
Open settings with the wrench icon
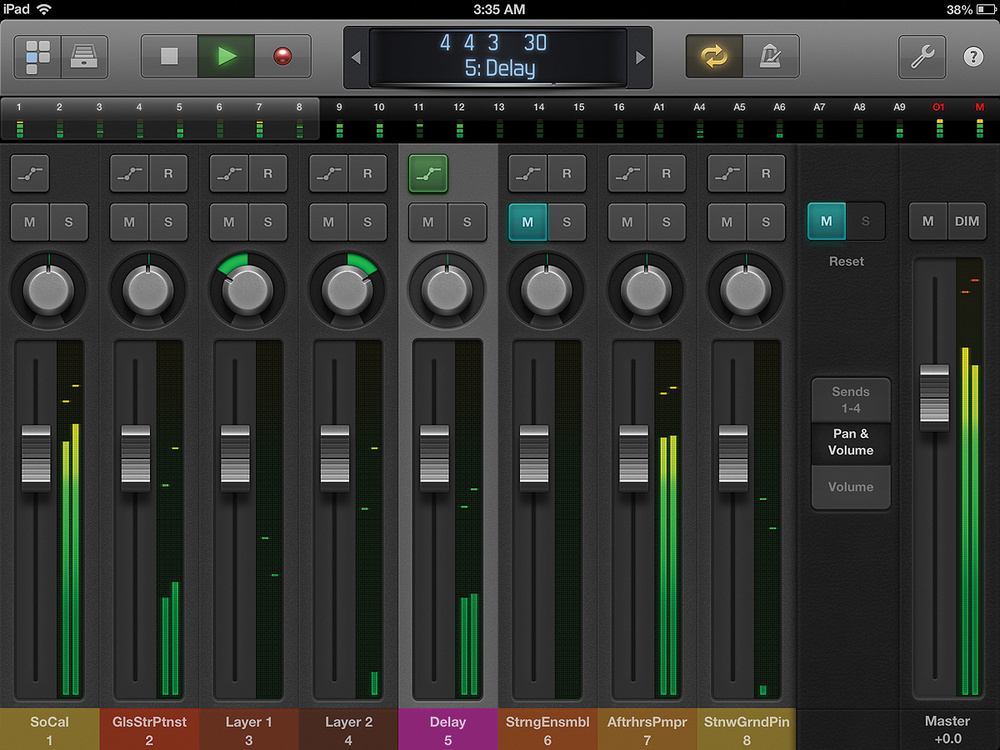click(x=921, y=57)
